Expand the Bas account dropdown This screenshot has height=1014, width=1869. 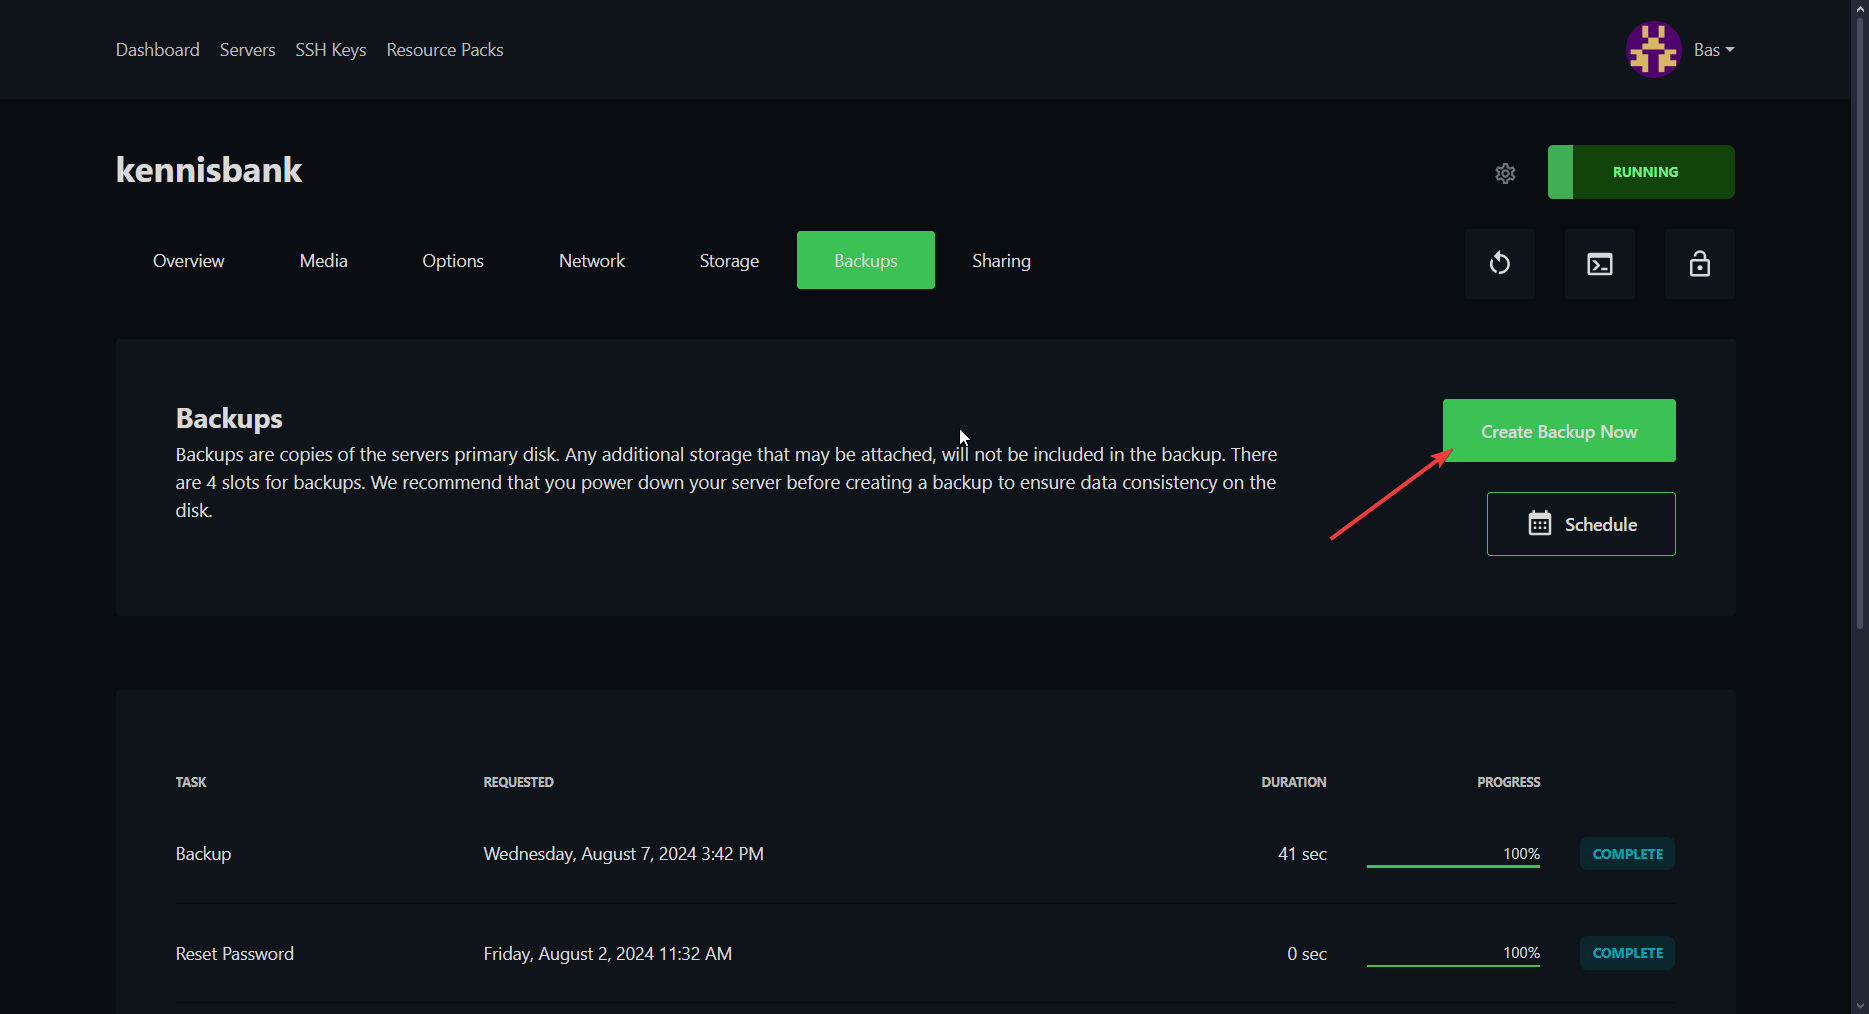pyautogui.click(x=1713, y=50)
